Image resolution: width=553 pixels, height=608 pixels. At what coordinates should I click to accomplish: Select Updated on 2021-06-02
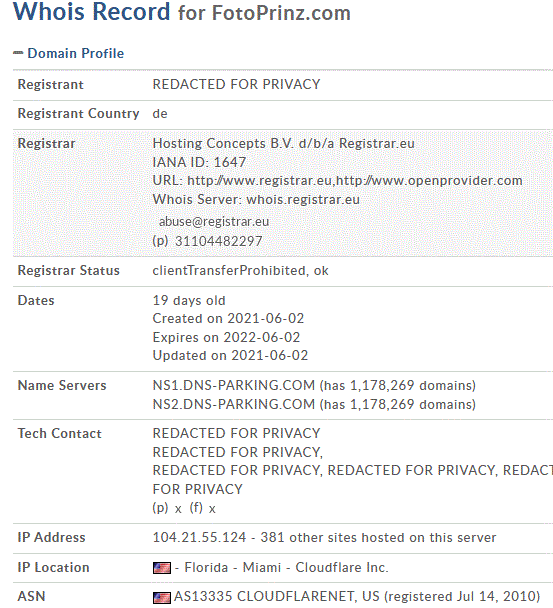tap(230, 356)
